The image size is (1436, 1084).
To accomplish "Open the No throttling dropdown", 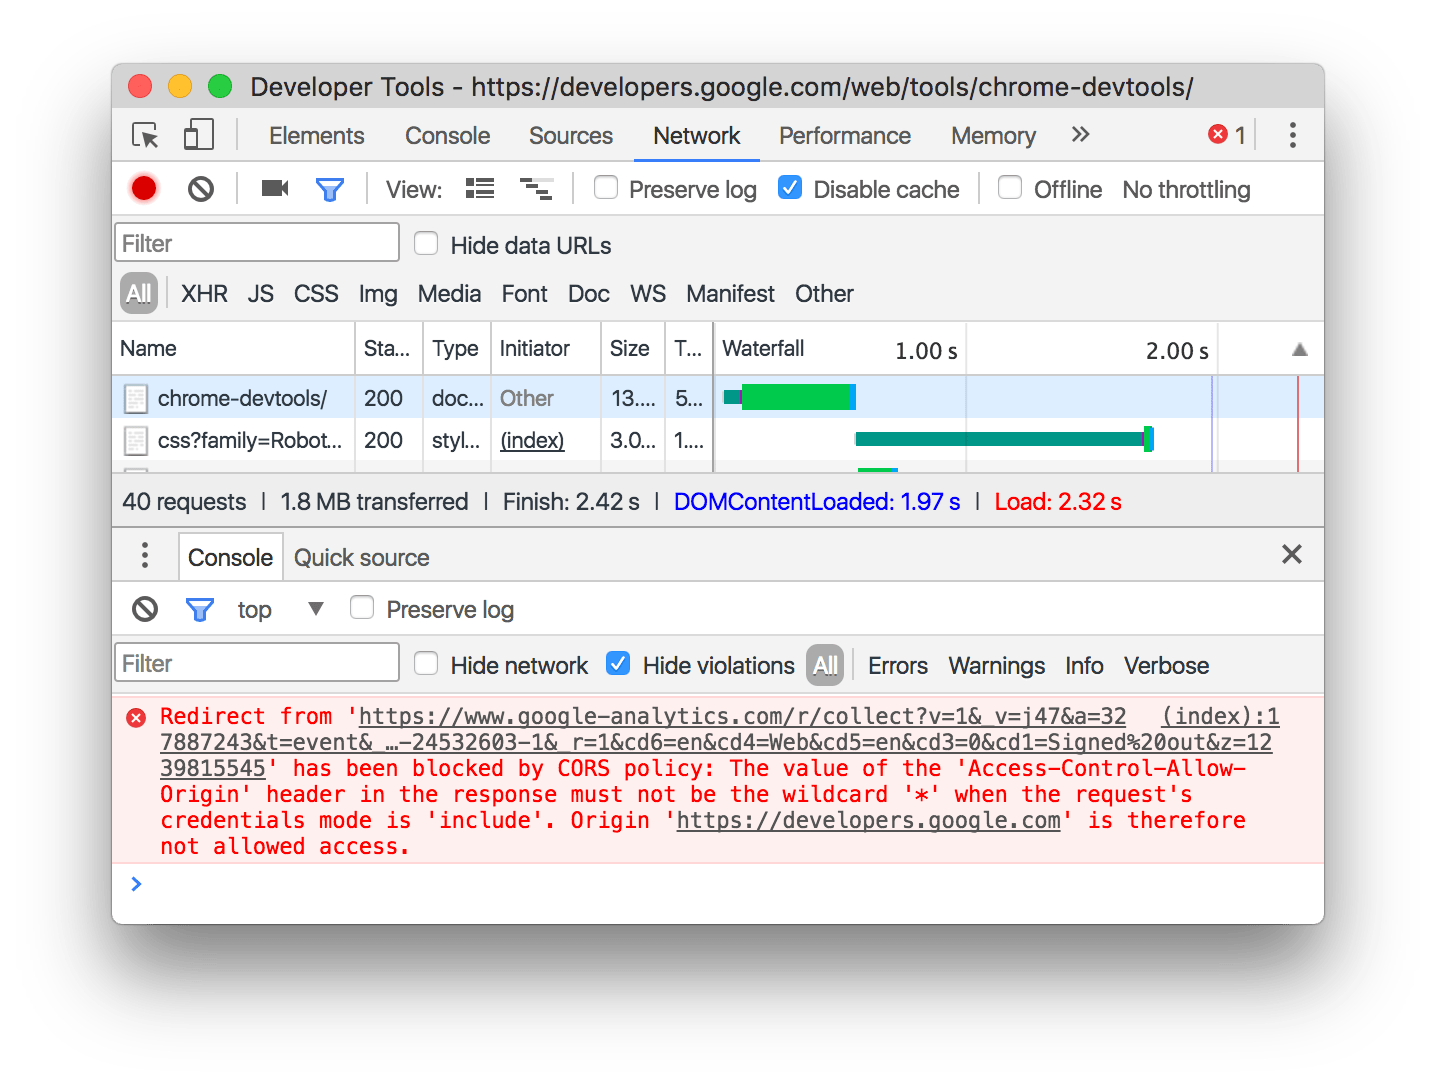I will pos(1185,188).
